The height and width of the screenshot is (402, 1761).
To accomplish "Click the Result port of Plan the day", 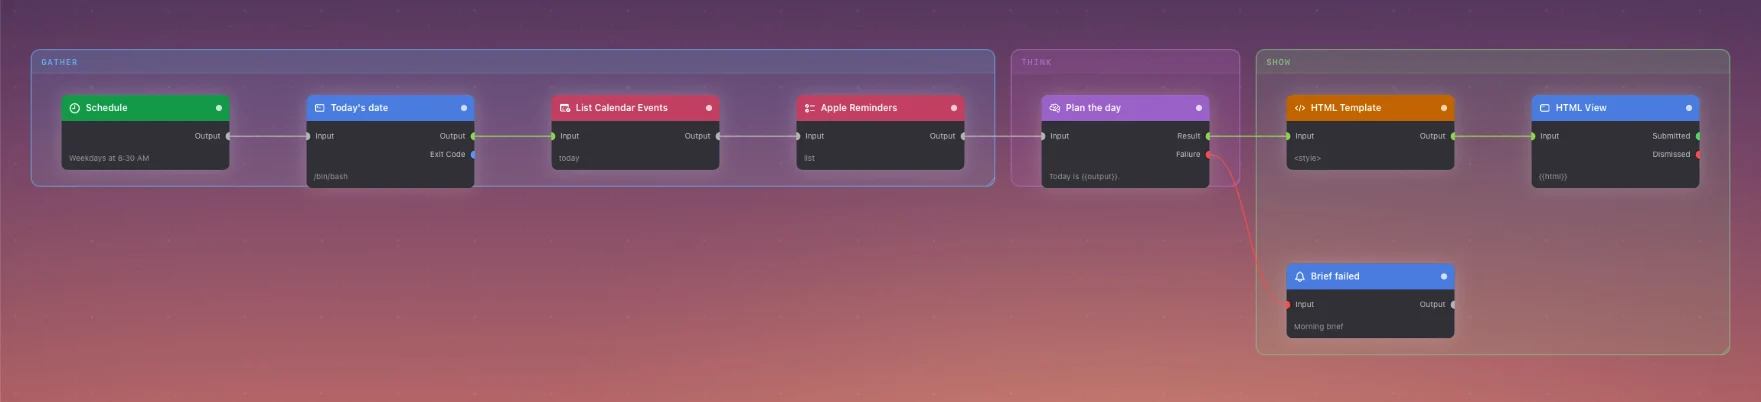I will click(x=1209, y=136).
